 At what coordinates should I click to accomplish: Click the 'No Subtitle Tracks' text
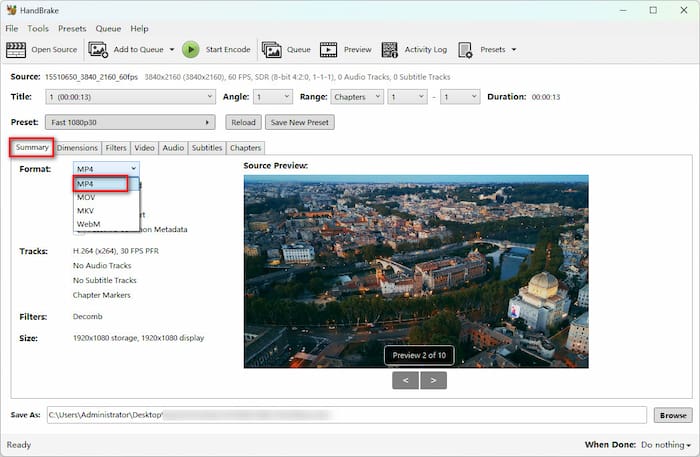(104, 280)
